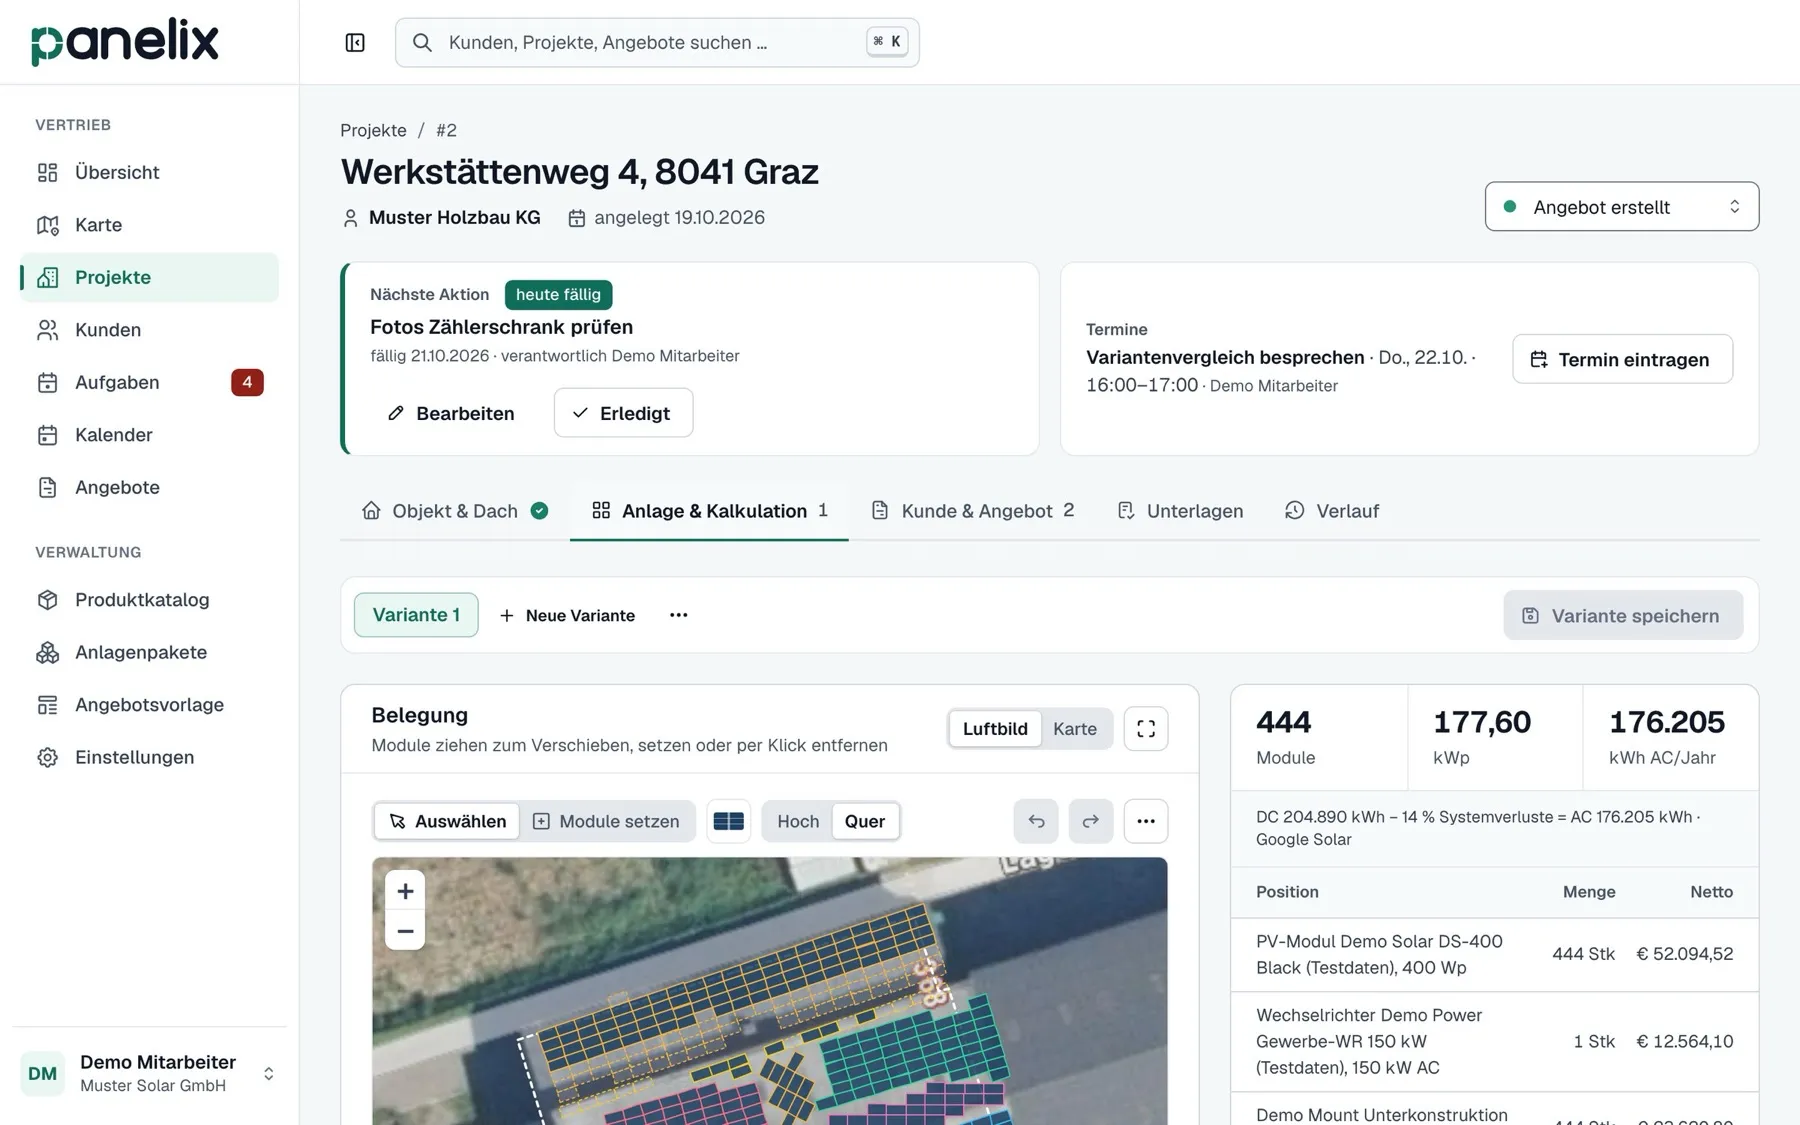Collapse the sidebar with the panel icon
Image resolution: width=1800 pixels, height=1125 pixels.
click(x=355, y=42)
